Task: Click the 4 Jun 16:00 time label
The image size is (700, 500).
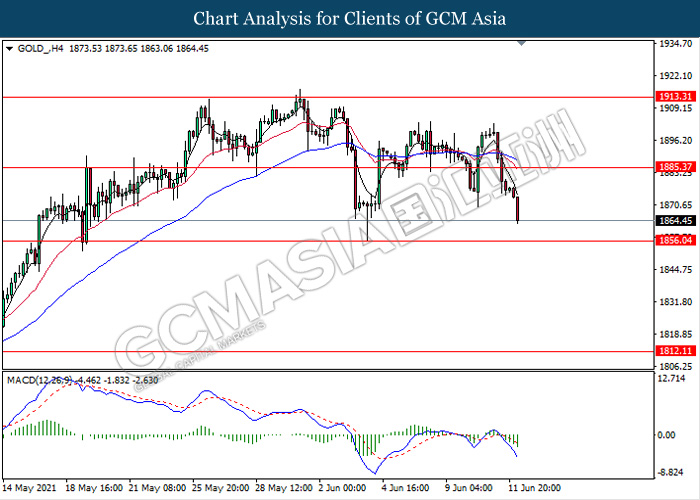Action: point(406,488)
